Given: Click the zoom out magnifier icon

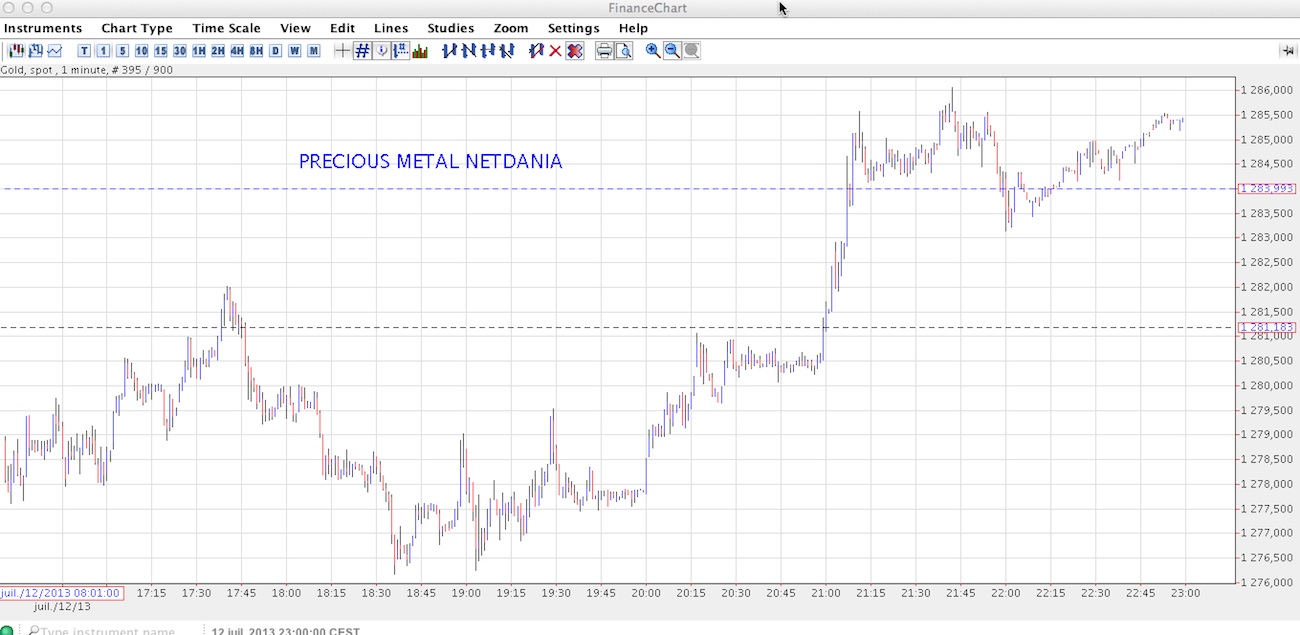Looking at the screenshot, I should point(672,51).
